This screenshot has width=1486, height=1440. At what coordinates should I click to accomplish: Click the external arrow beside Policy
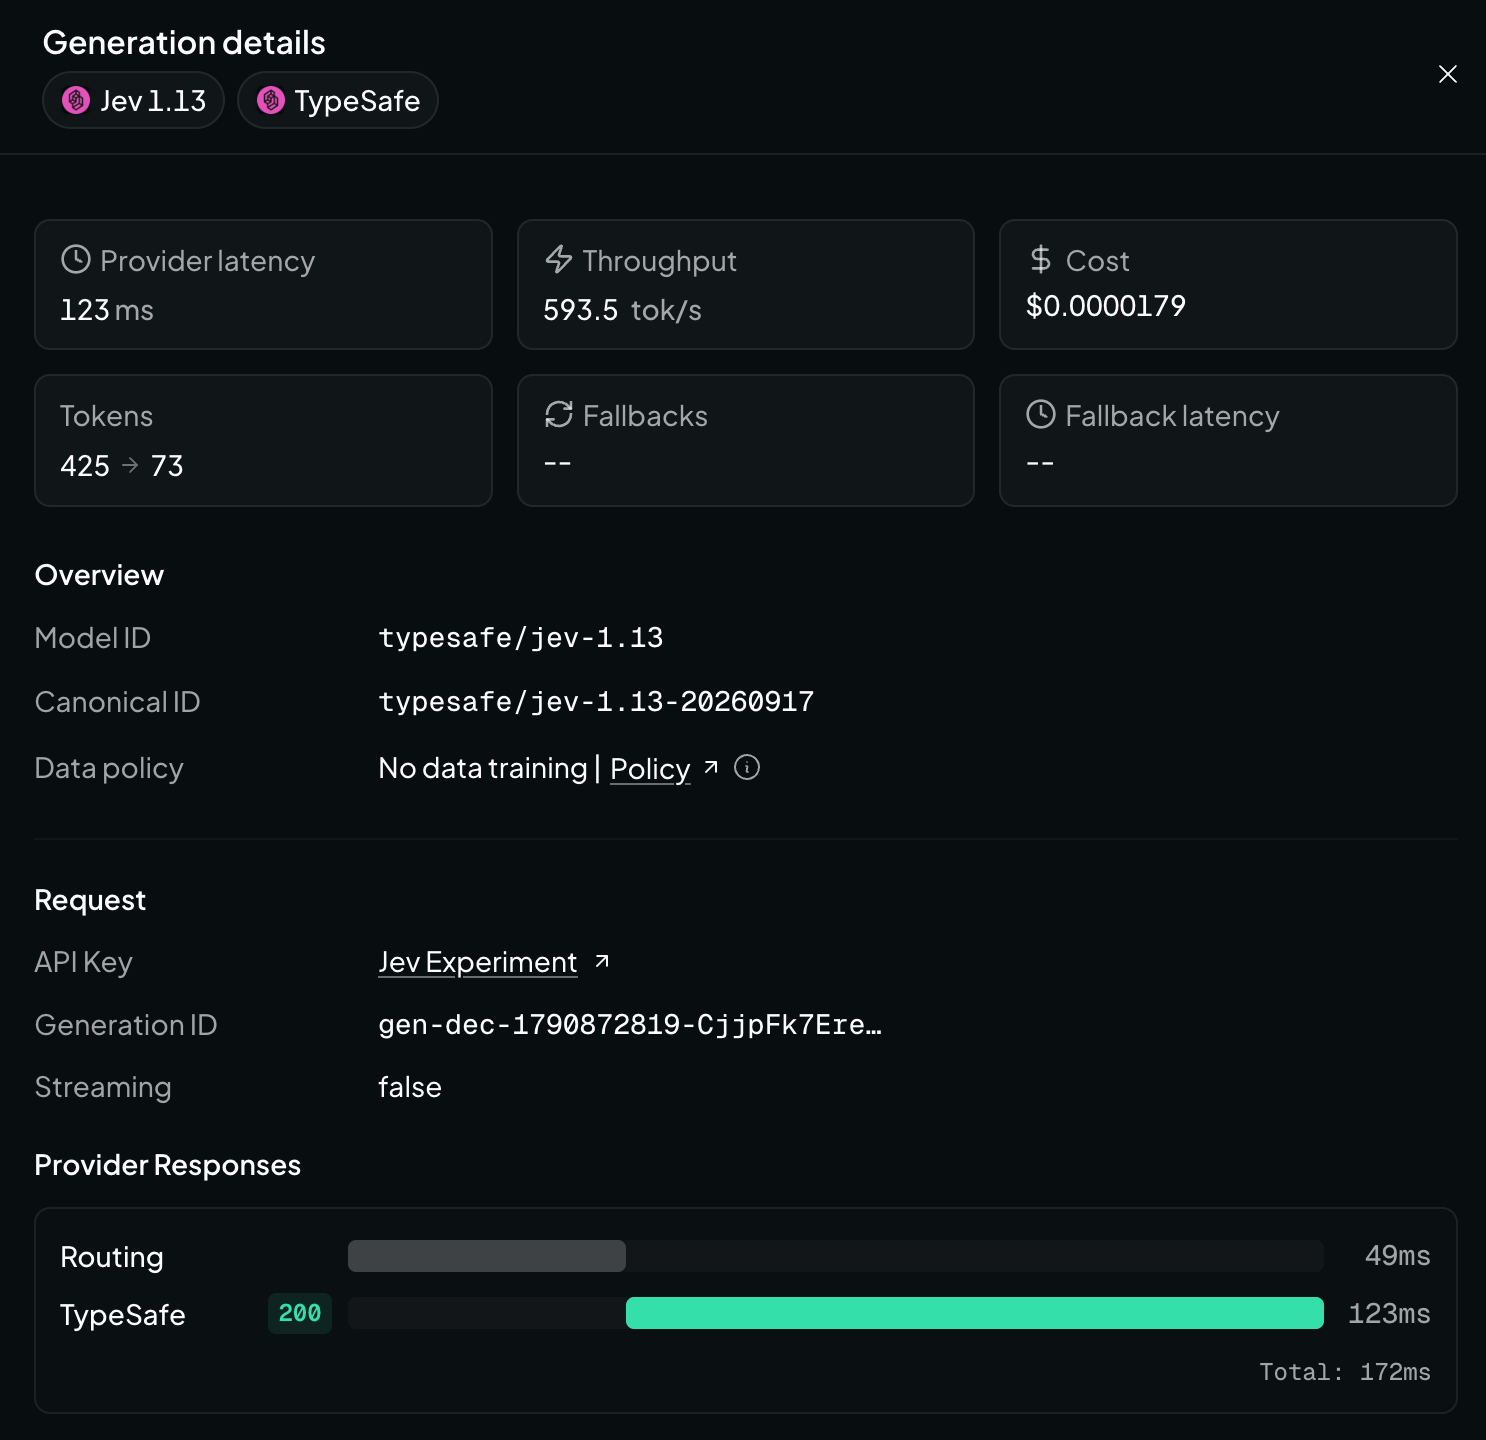point(711,767)
